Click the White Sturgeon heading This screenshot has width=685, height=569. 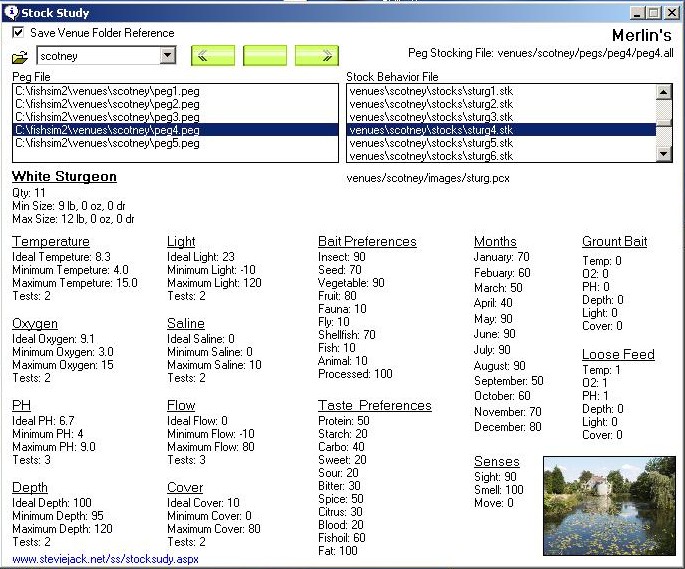point(64,177)
